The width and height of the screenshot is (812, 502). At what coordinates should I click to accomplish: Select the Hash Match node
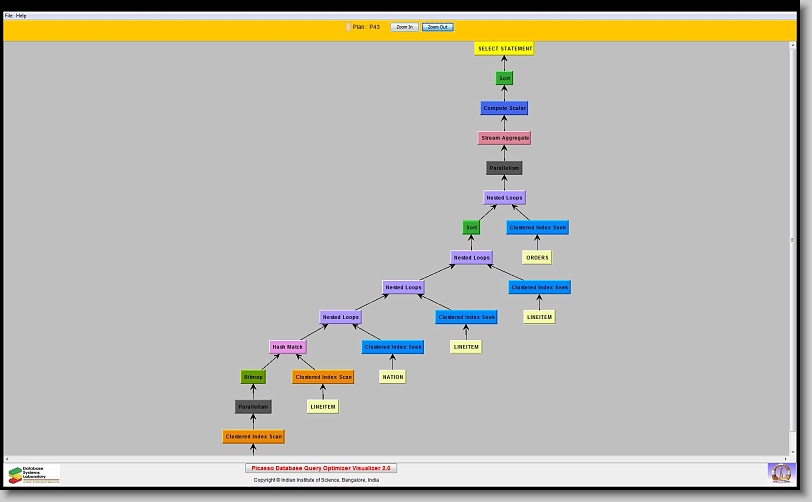[287, 347]
